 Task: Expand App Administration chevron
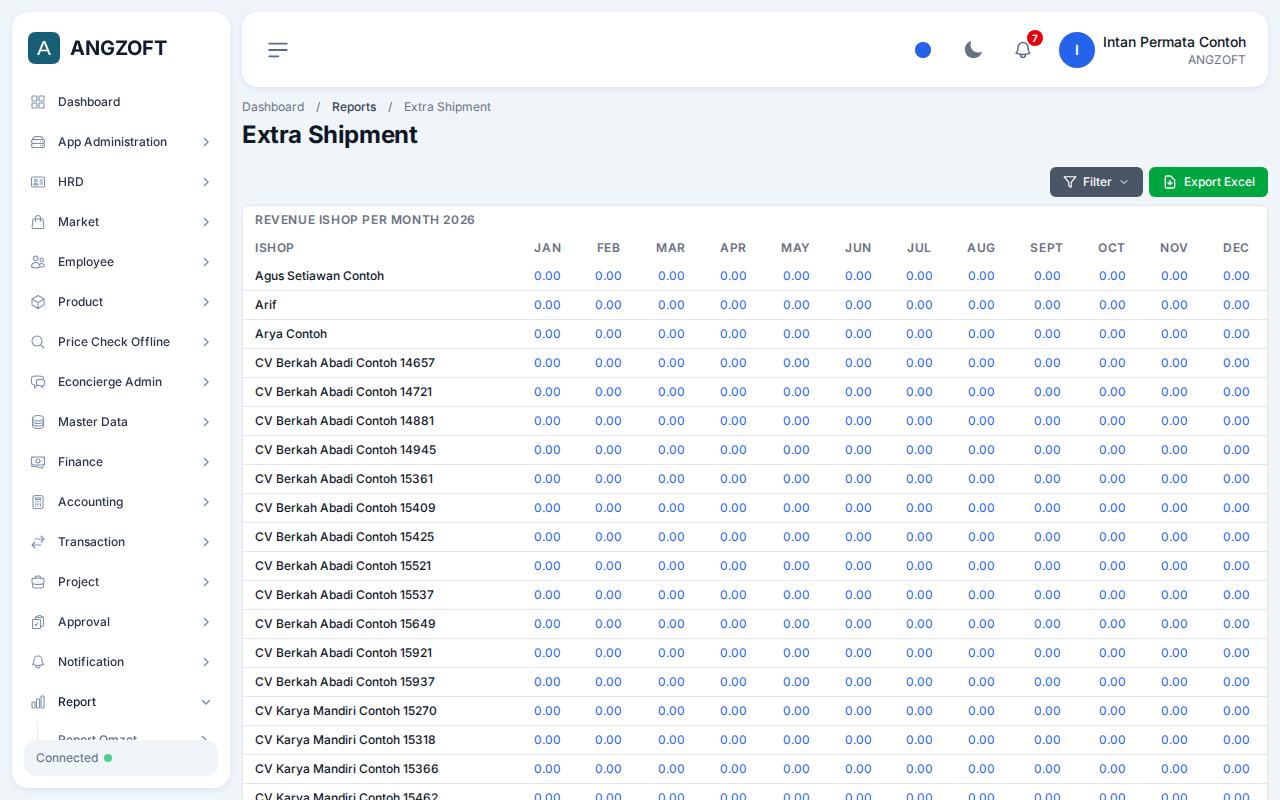206,142
